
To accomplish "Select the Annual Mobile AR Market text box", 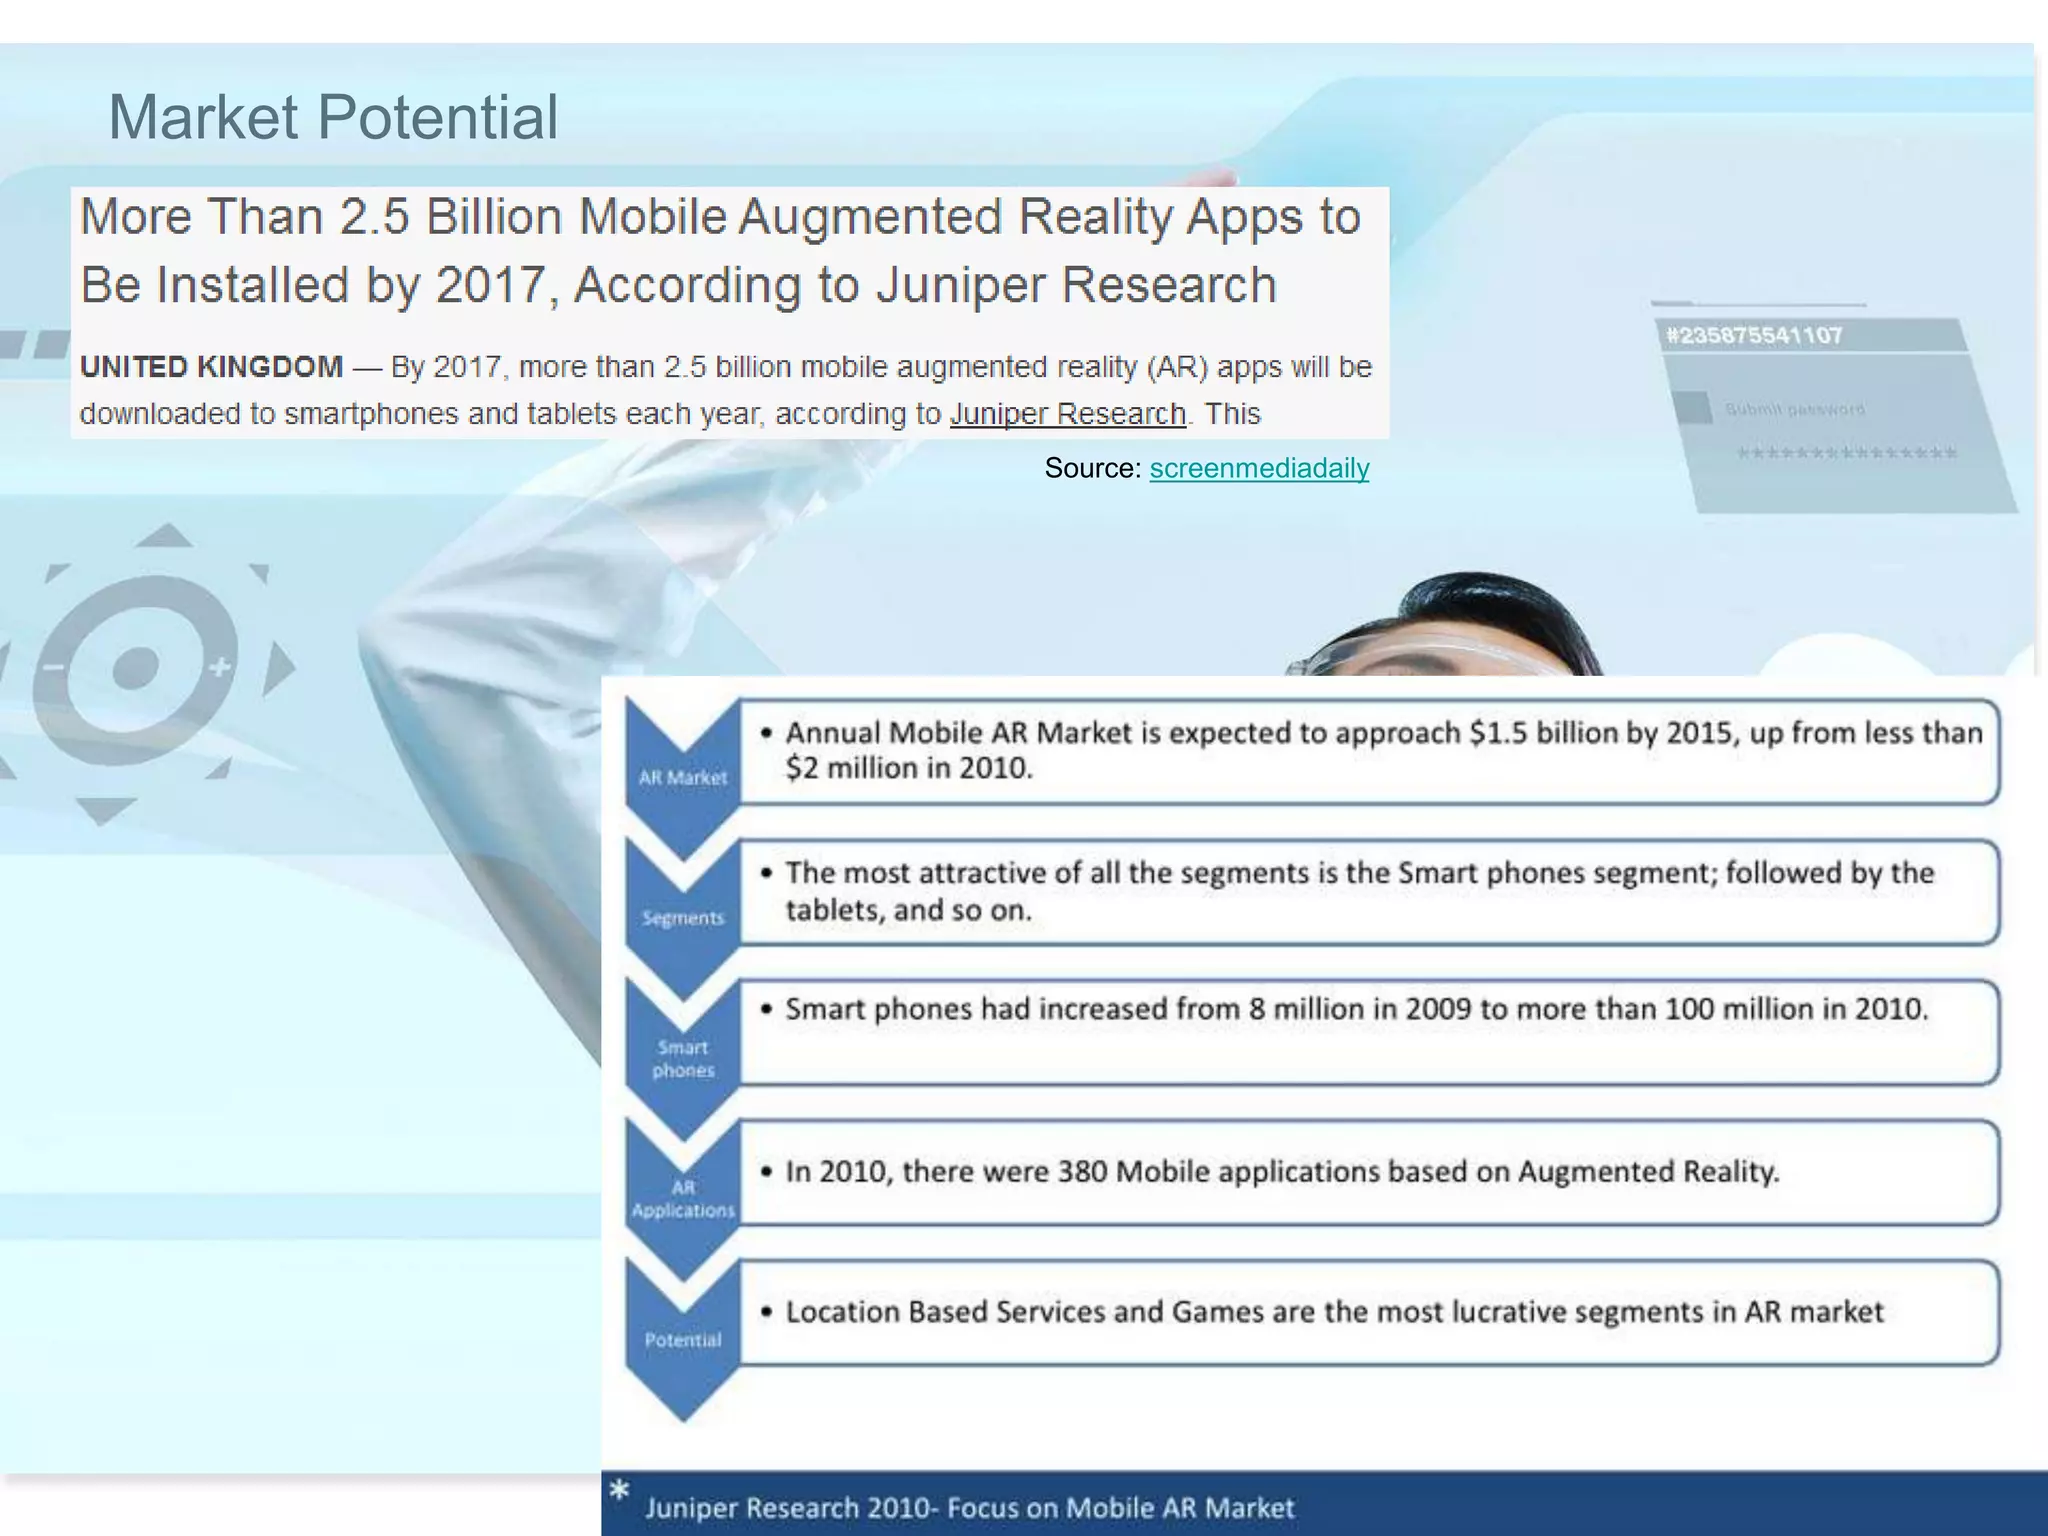I will (x=1368, y=751).
